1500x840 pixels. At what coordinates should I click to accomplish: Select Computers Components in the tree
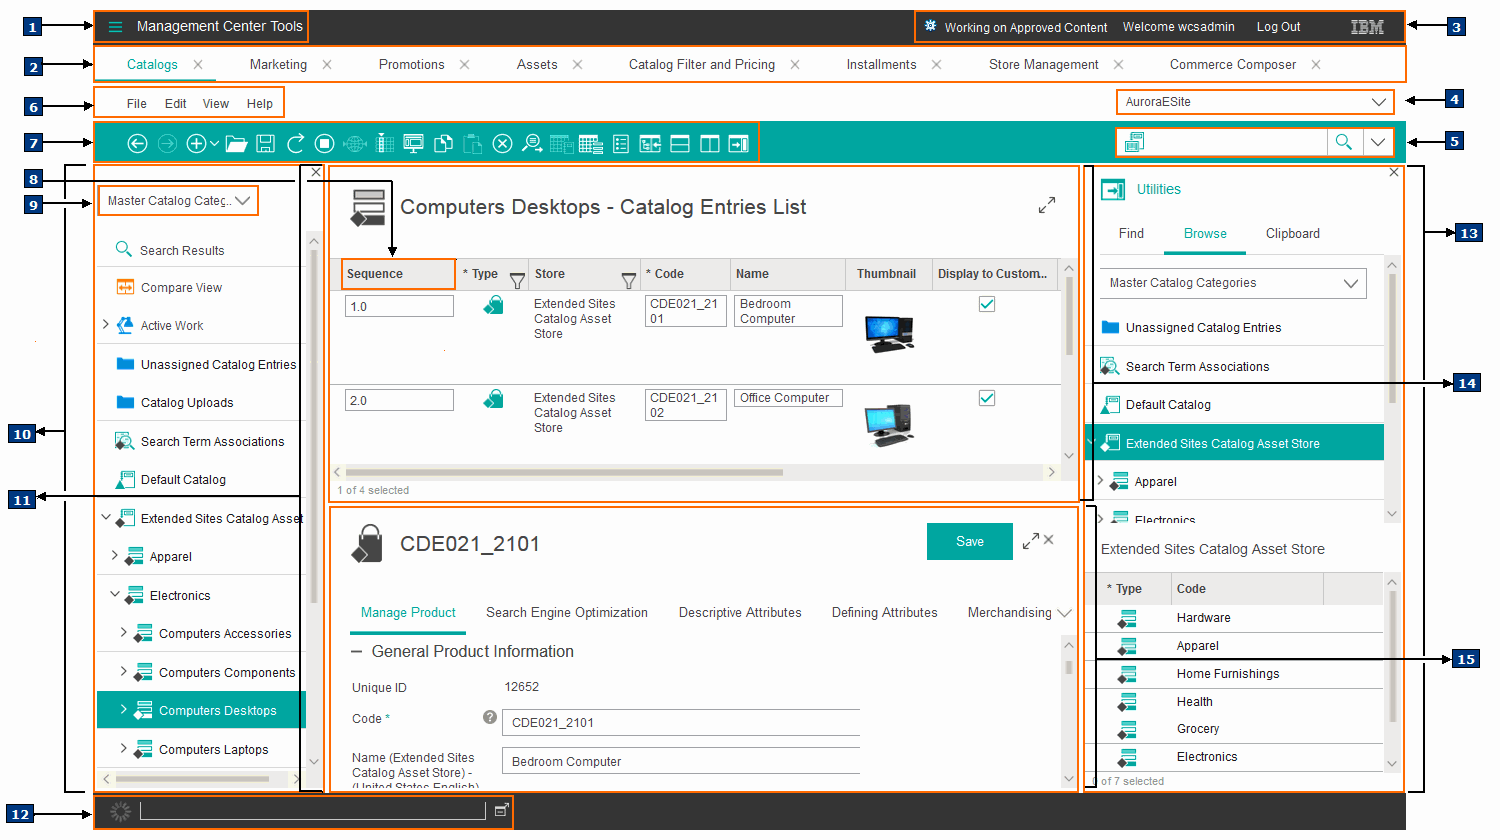227,672
